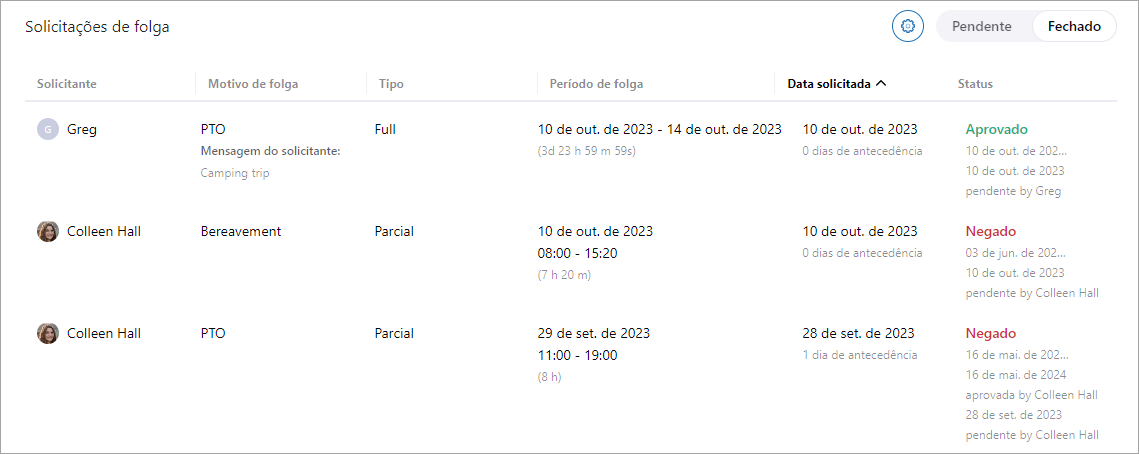
Task: Select the Fechado toggle
Action: coord(1074,27)
